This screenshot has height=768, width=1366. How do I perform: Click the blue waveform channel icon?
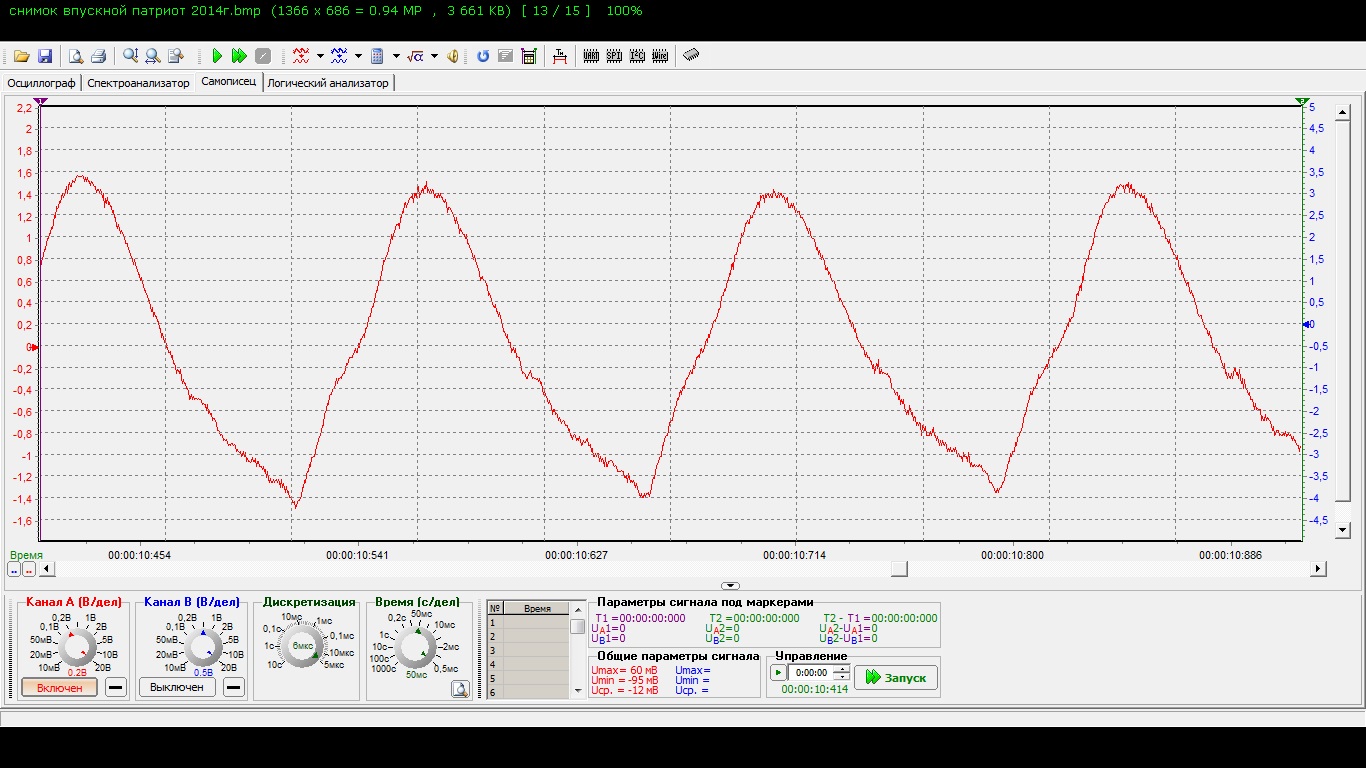(x=339, y=56)
